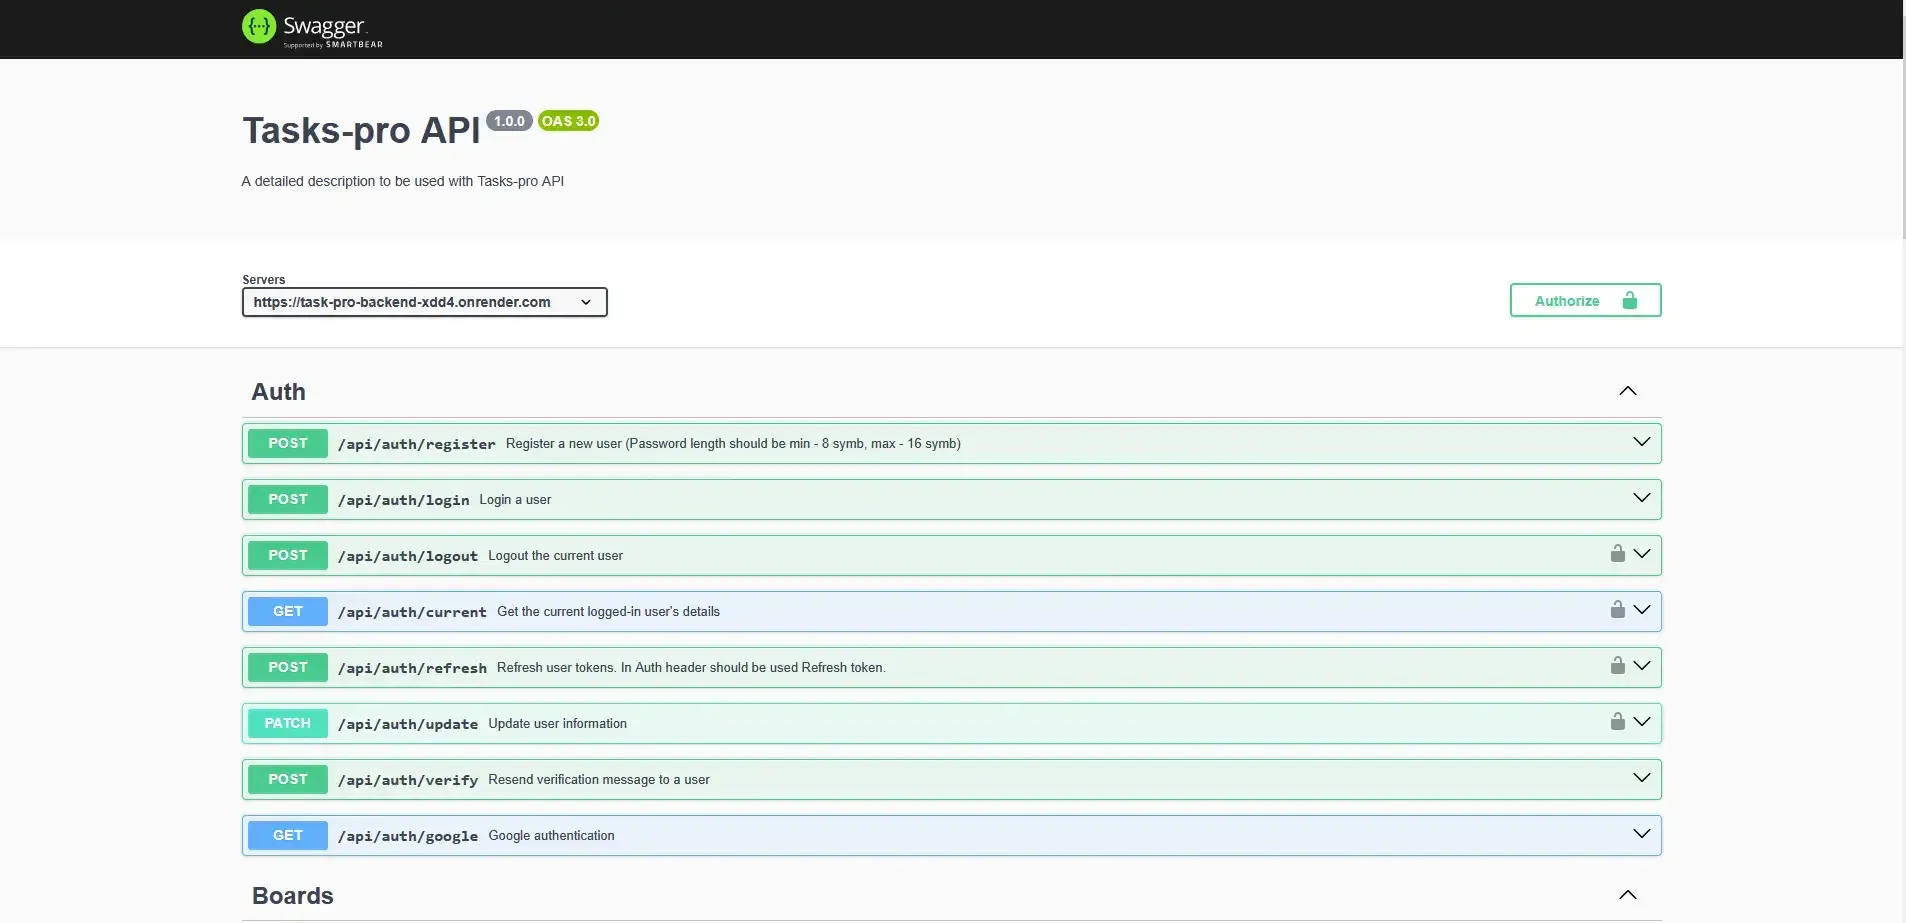Image resolution: width=1906 pixels, height=923 pixels.
Task: Click the padlock icon on /api/auth/logout
Action: tap(1617, 554)
